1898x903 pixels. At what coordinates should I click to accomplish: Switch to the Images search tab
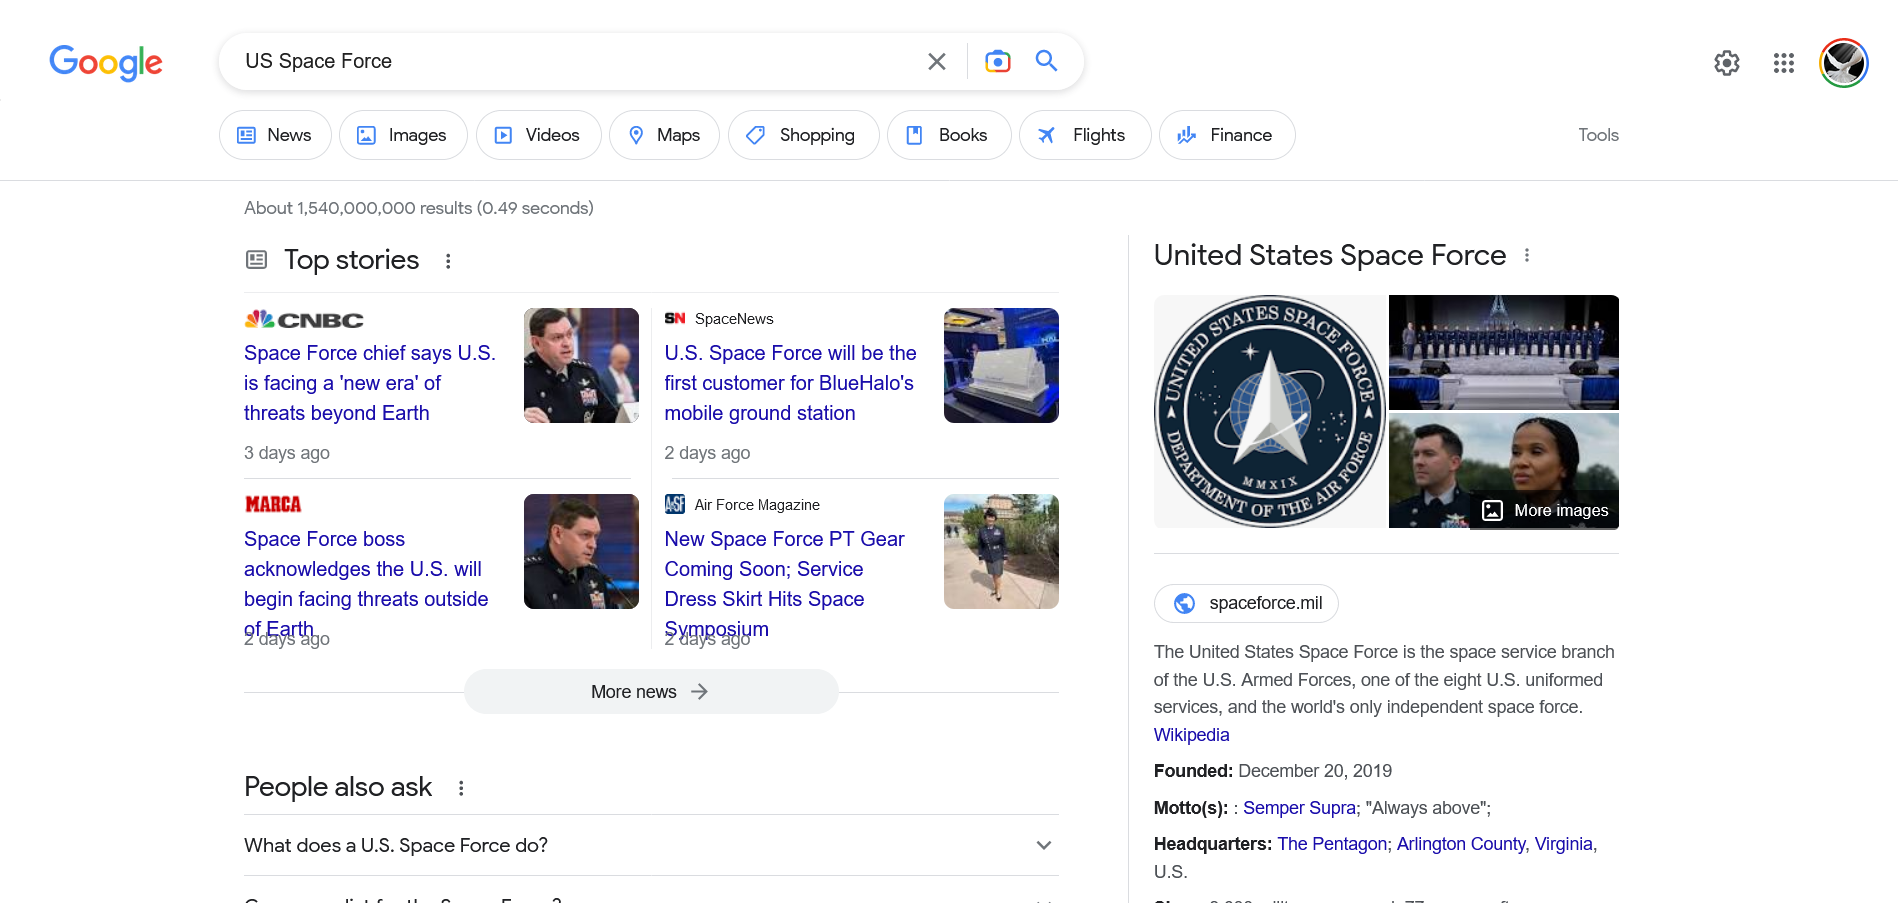(x=403, y=134)
